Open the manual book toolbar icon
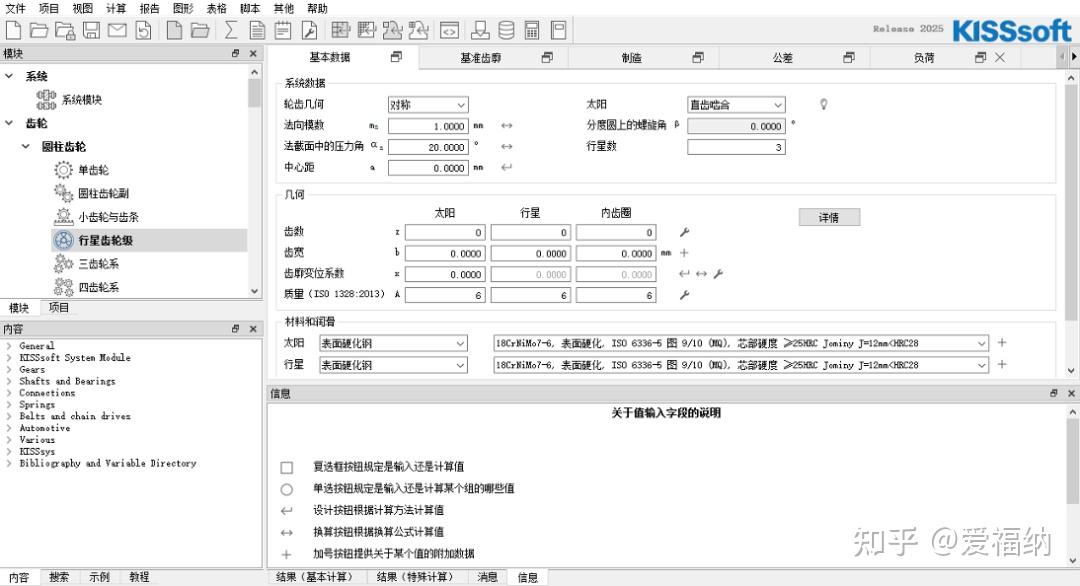This screenshot has width=1080, height=586. [x=558, y=30]
